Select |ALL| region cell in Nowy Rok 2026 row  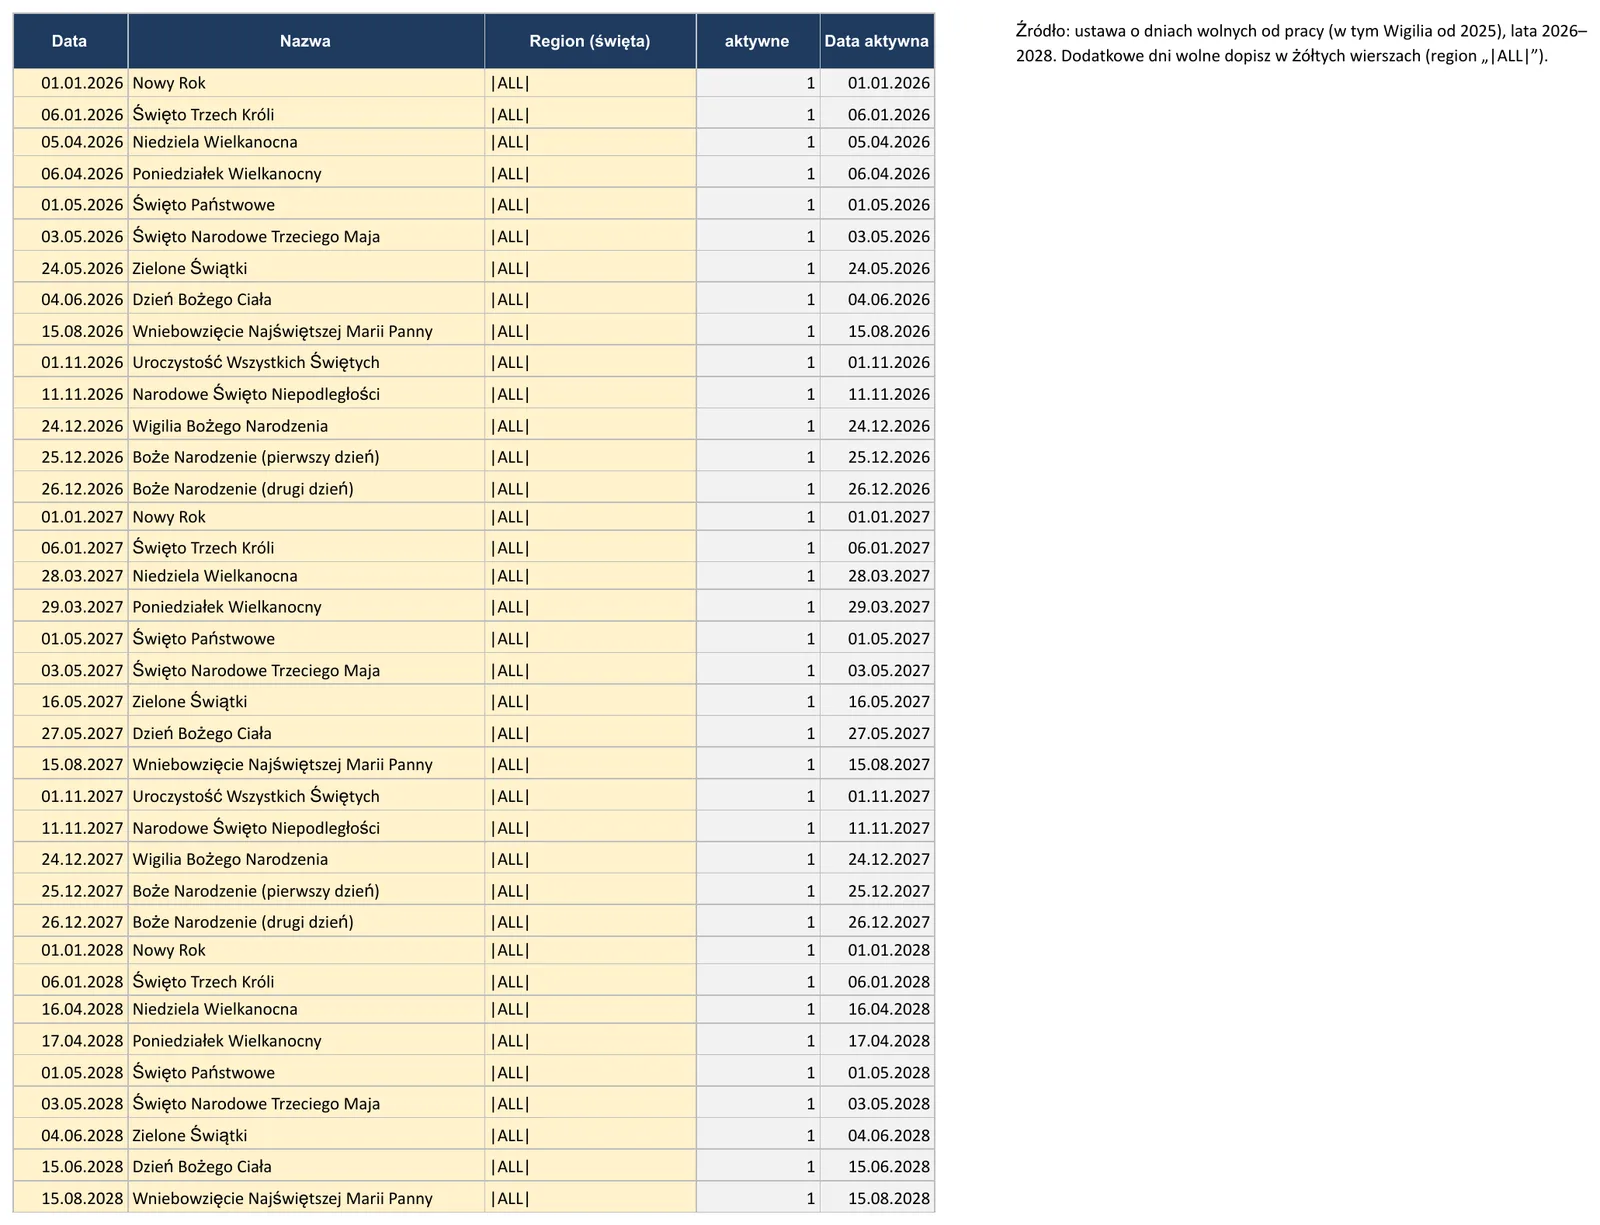click(590, 83)
